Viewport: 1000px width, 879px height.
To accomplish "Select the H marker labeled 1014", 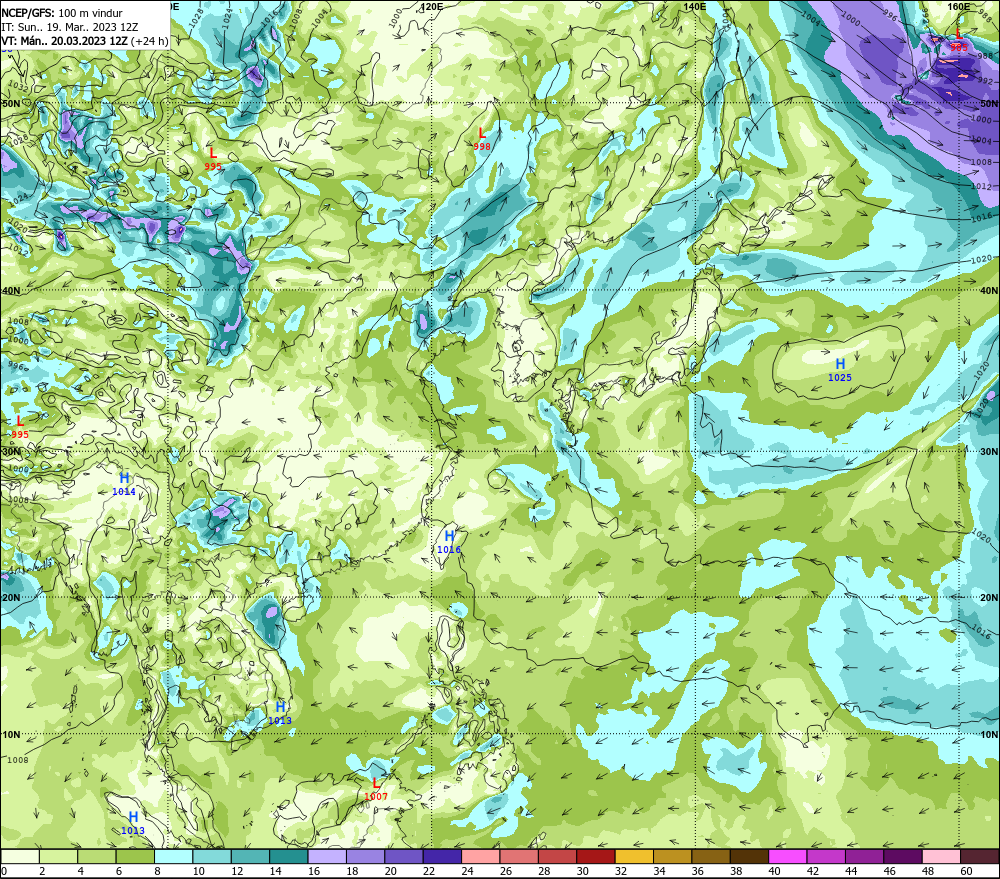I will click(x=124, y=478).
